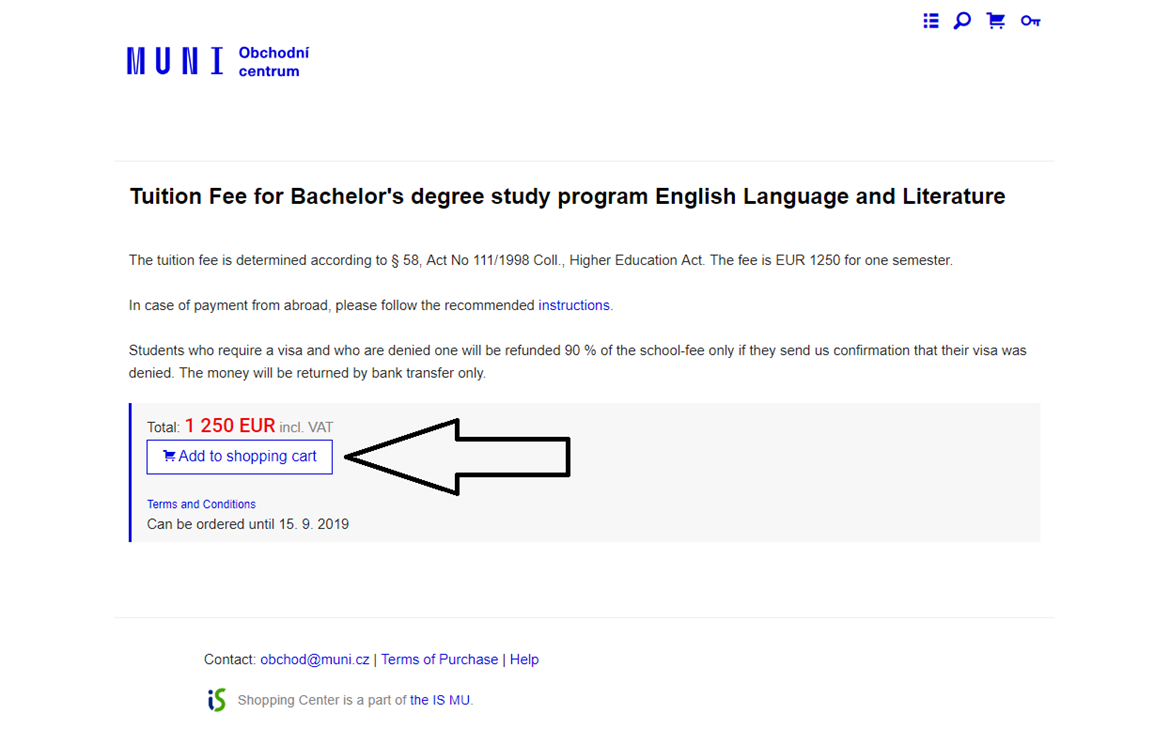Open the category list icon in header

click(931, 21)
